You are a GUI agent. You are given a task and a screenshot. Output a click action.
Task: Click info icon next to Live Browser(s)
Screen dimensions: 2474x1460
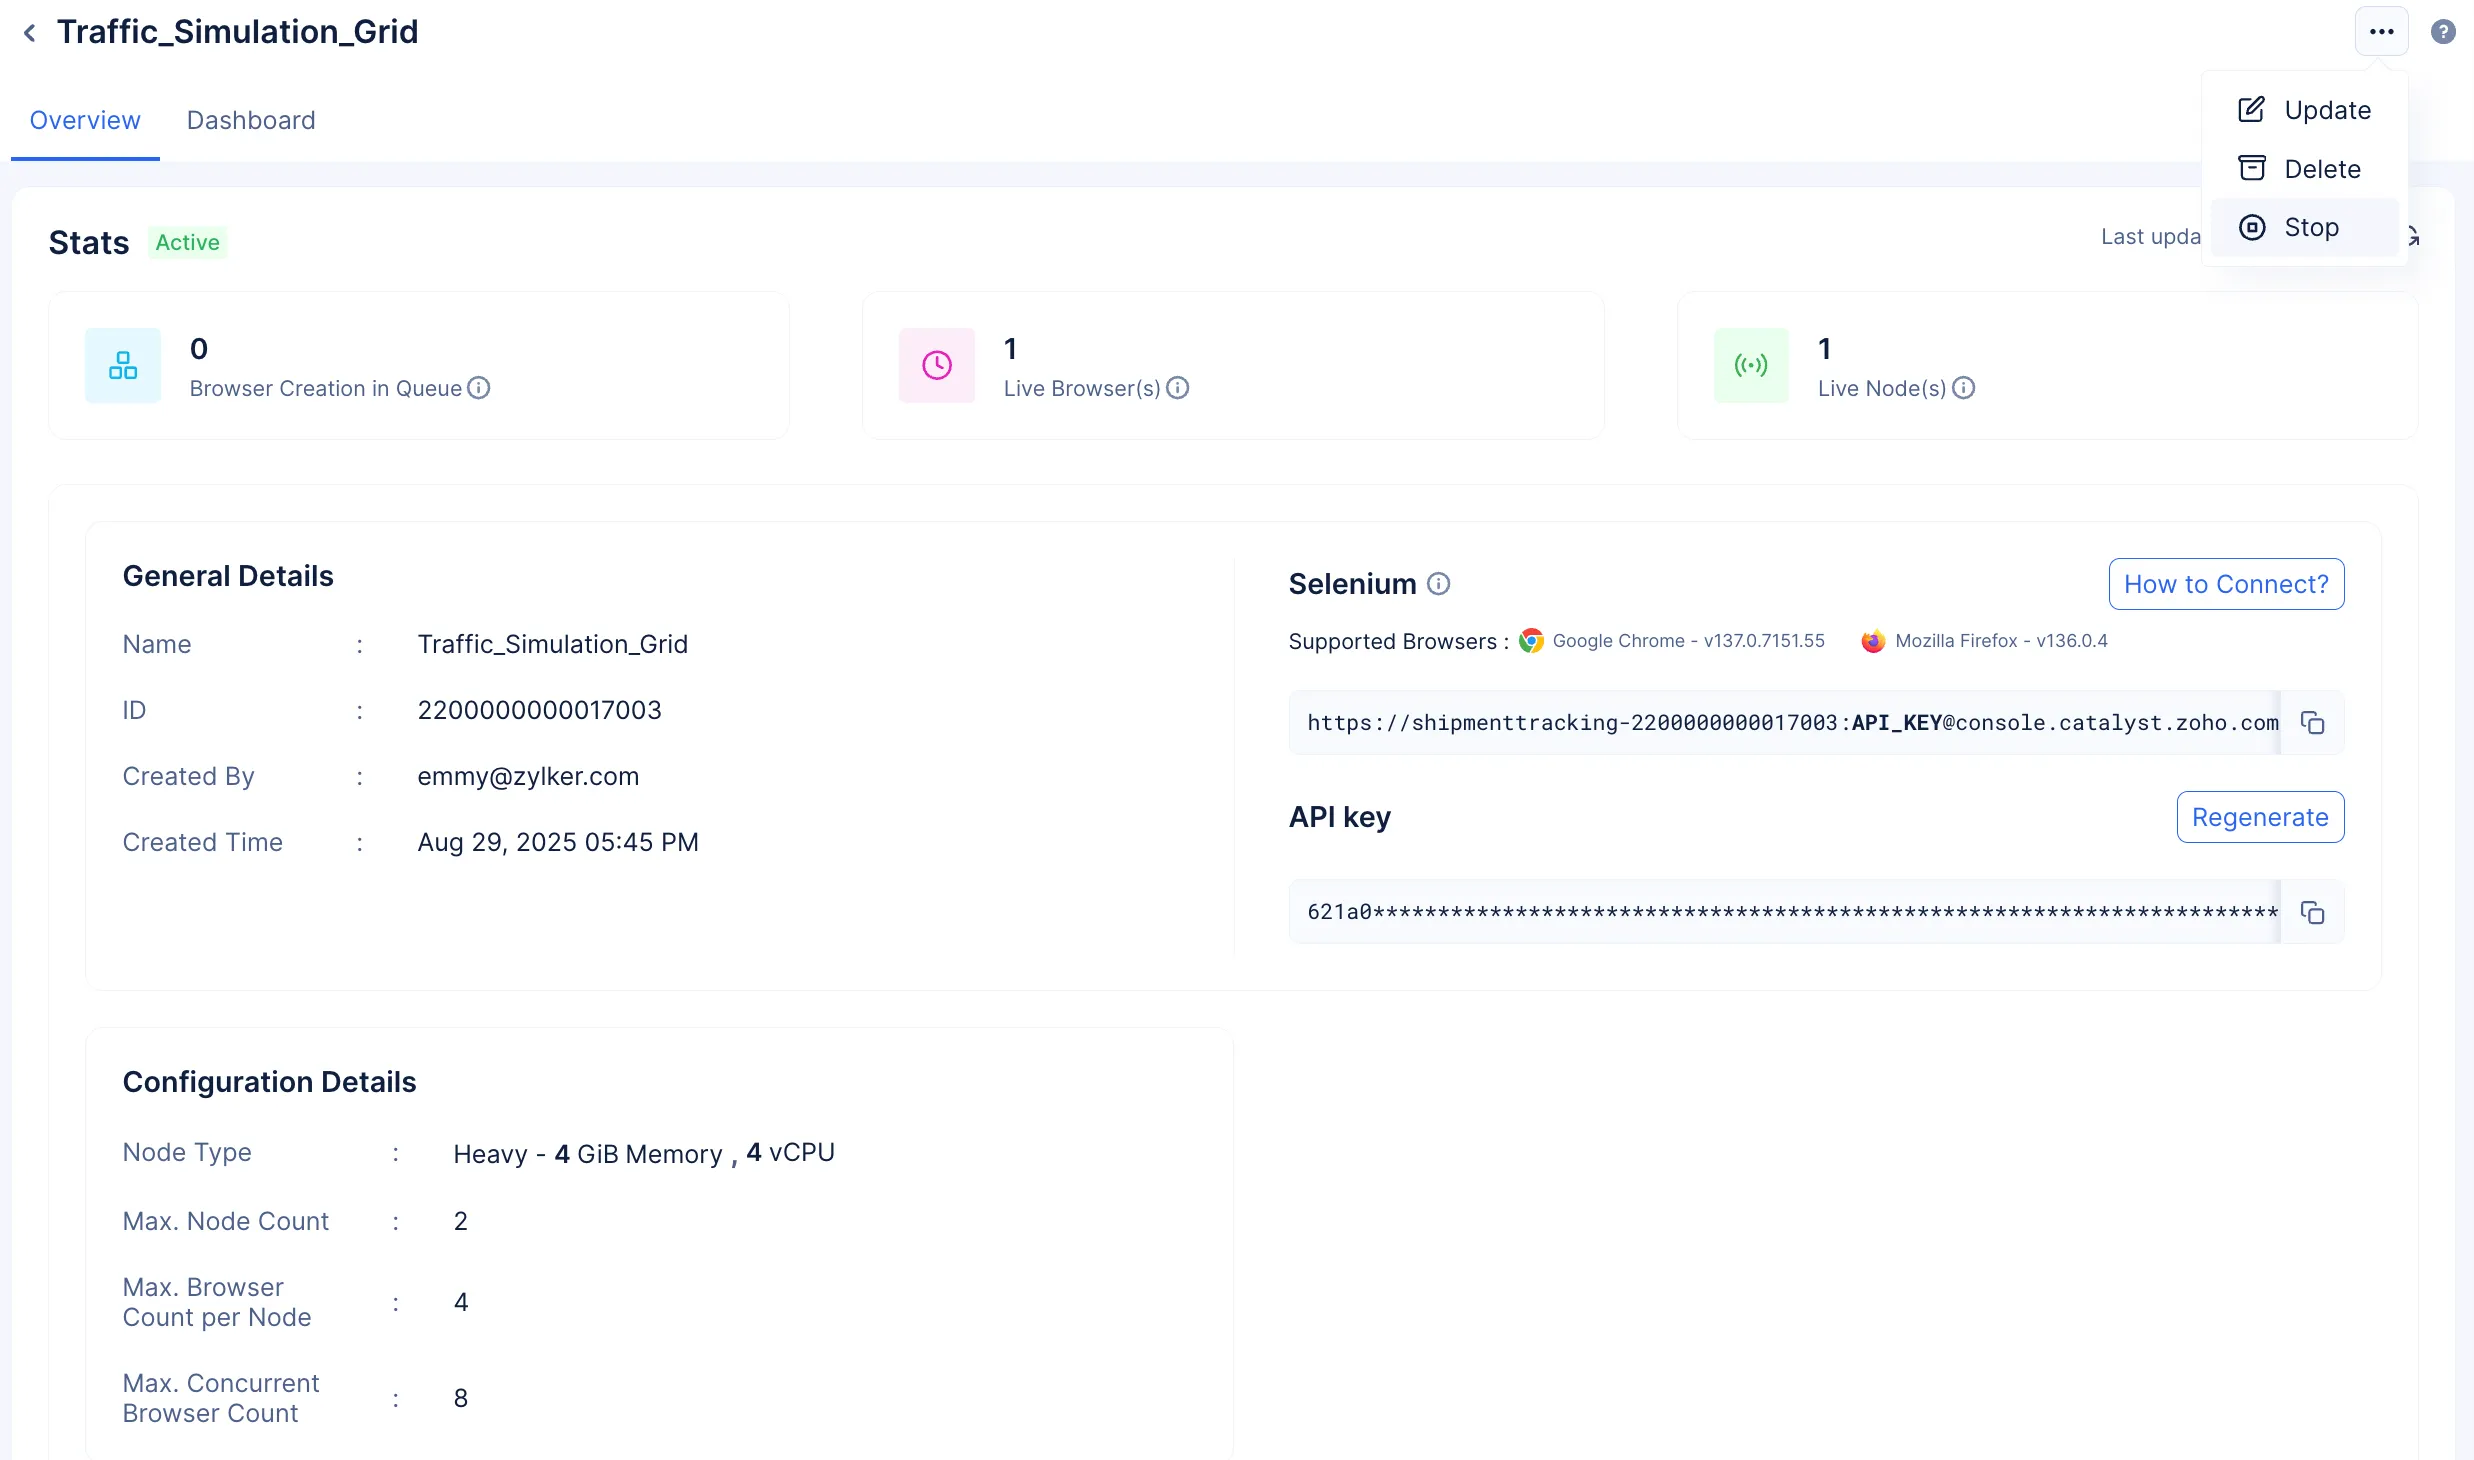(x=1178, y=388)
